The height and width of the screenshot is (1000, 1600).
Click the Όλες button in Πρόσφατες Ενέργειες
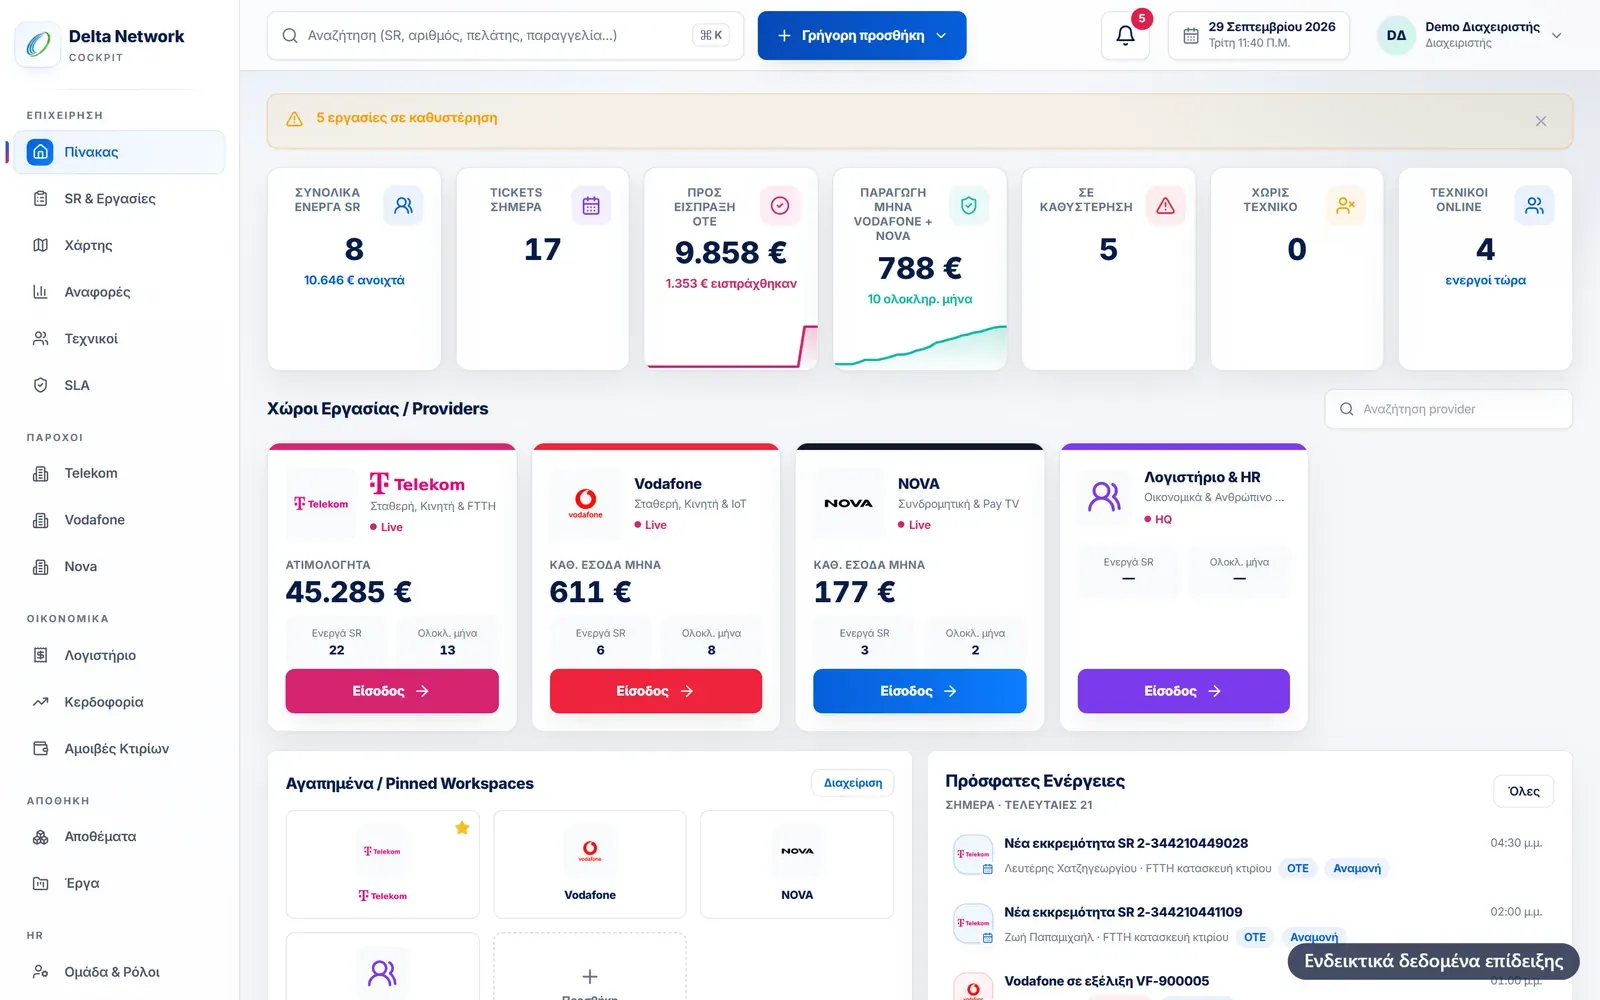[1524, 791]
